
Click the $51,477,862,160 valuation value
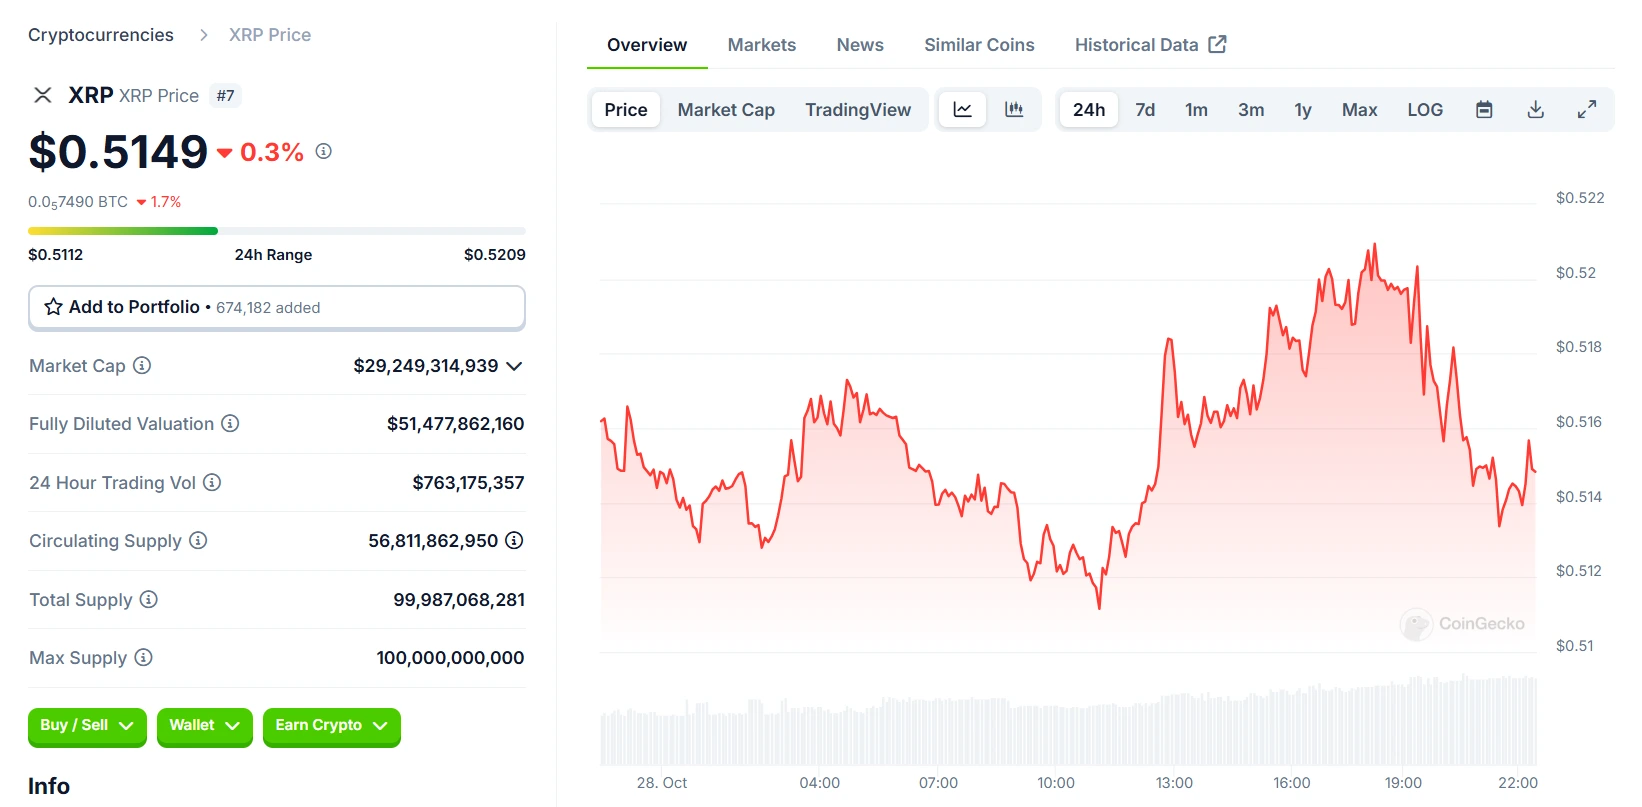(x=456, y=424)
